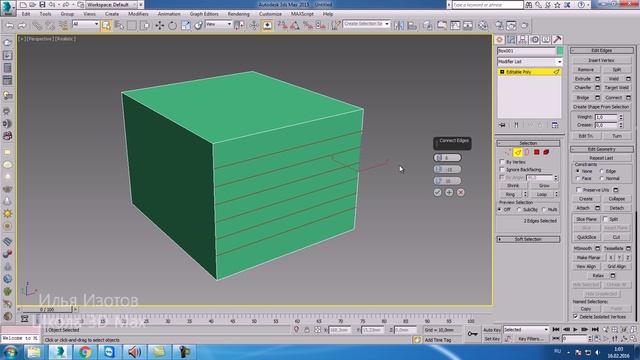This screenshot has height=360, width=640.
Task: Open the Render Setup icon
Action: 499,26
